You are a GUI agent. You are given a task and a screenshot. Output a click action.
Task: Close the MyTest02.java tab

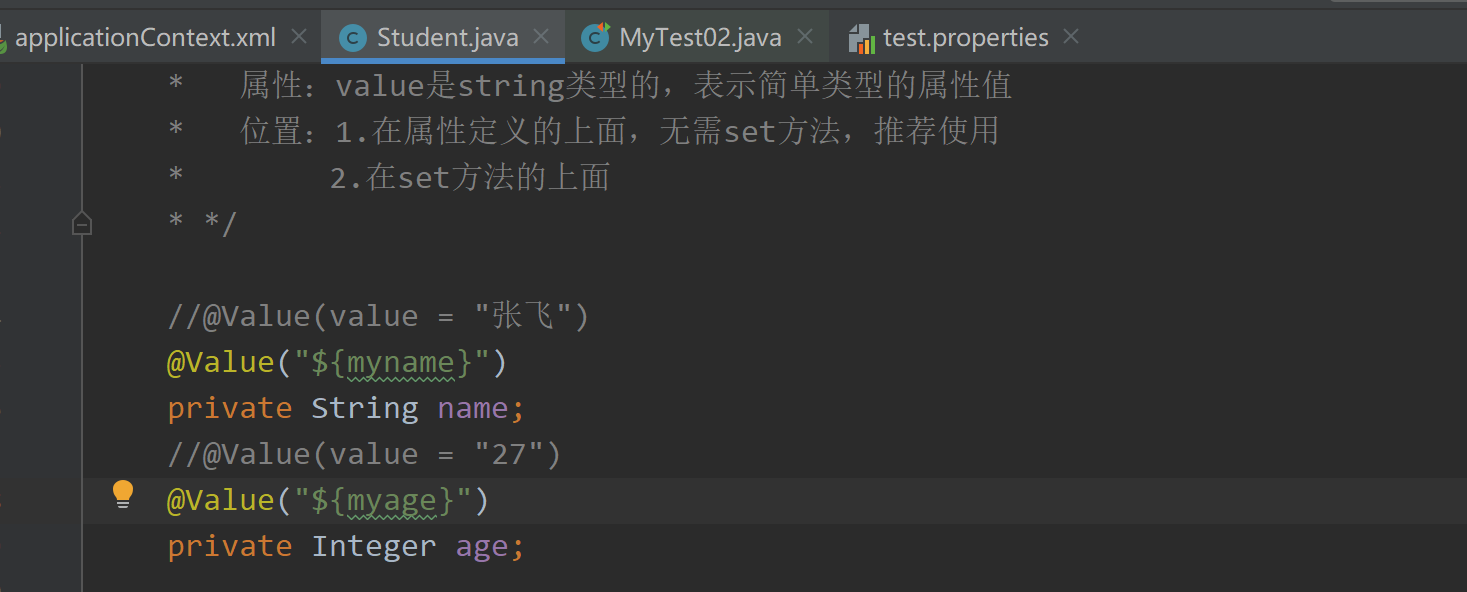[803, 37]
